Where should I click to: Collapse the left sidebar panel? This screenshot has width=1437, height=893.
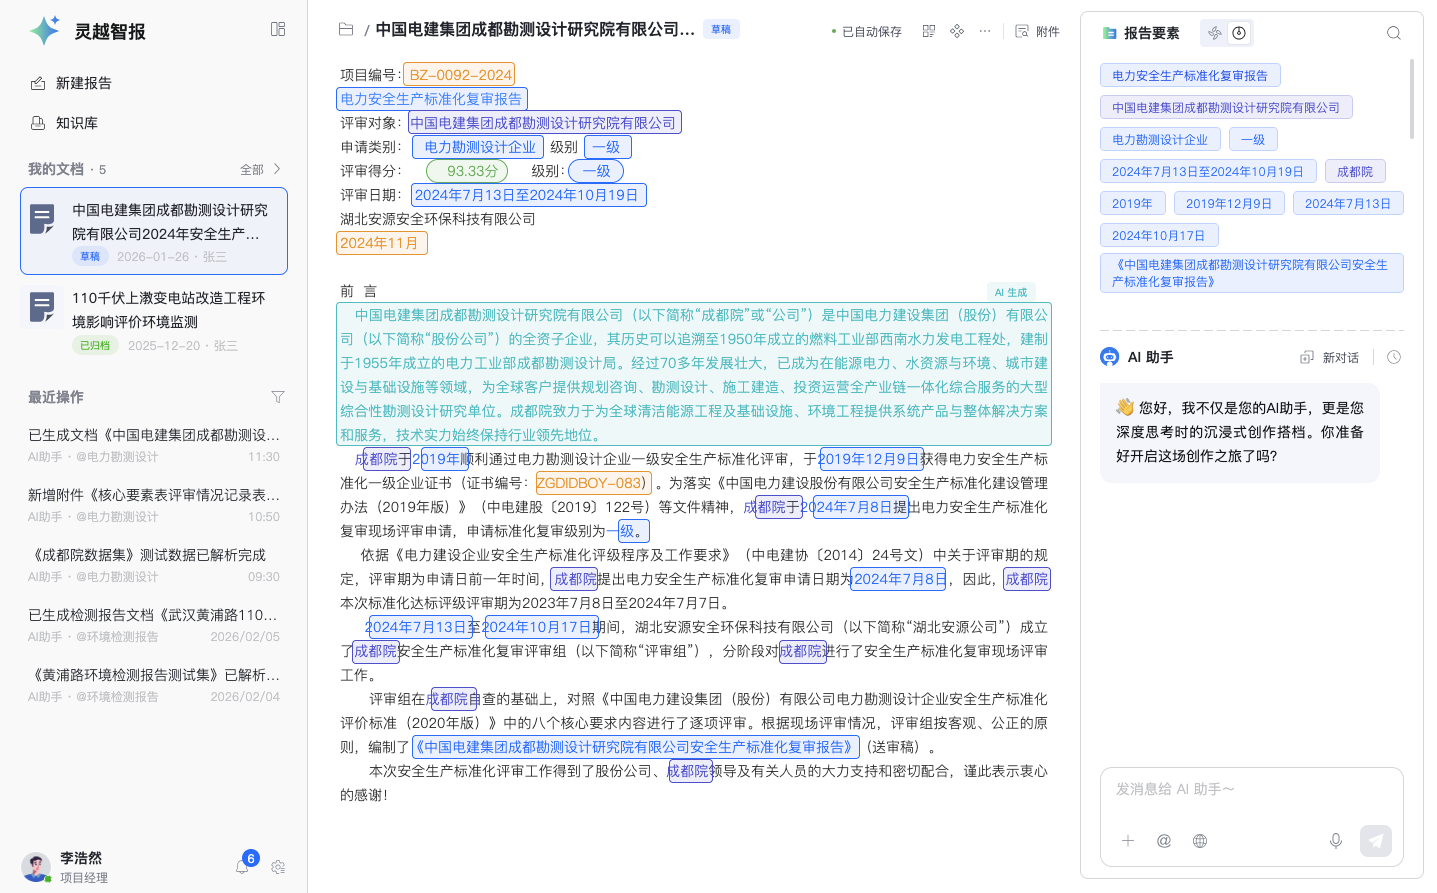pyautogui.click(x=278, y=30)
